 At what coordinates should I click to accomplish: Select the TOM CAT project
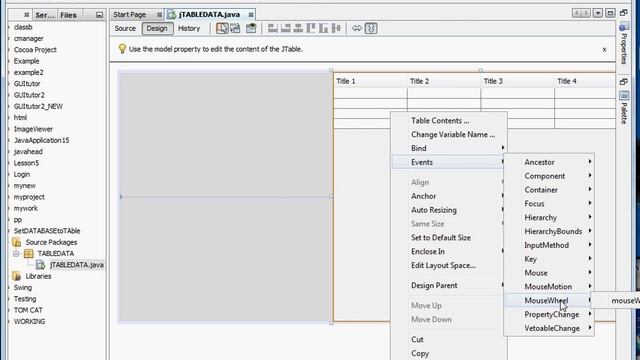coord(28,310)
